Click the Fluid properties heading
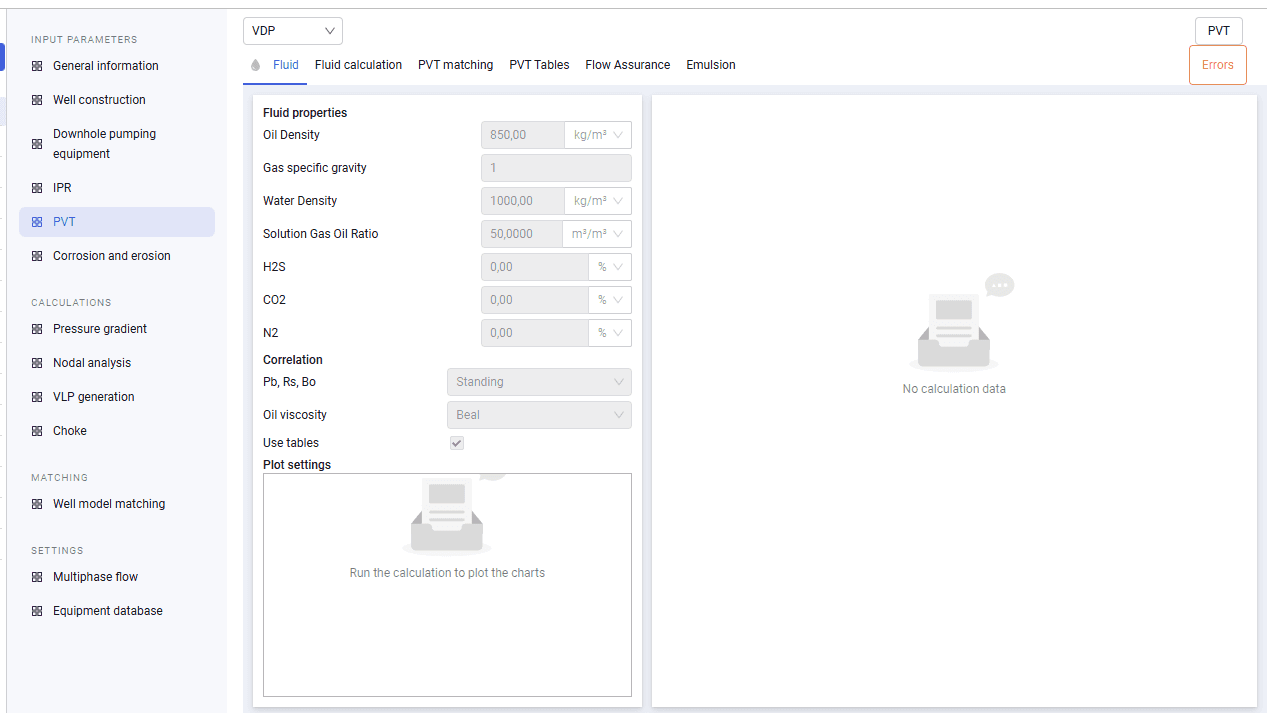The height and width of the screenshot is (713, 1267). point(305,113)
